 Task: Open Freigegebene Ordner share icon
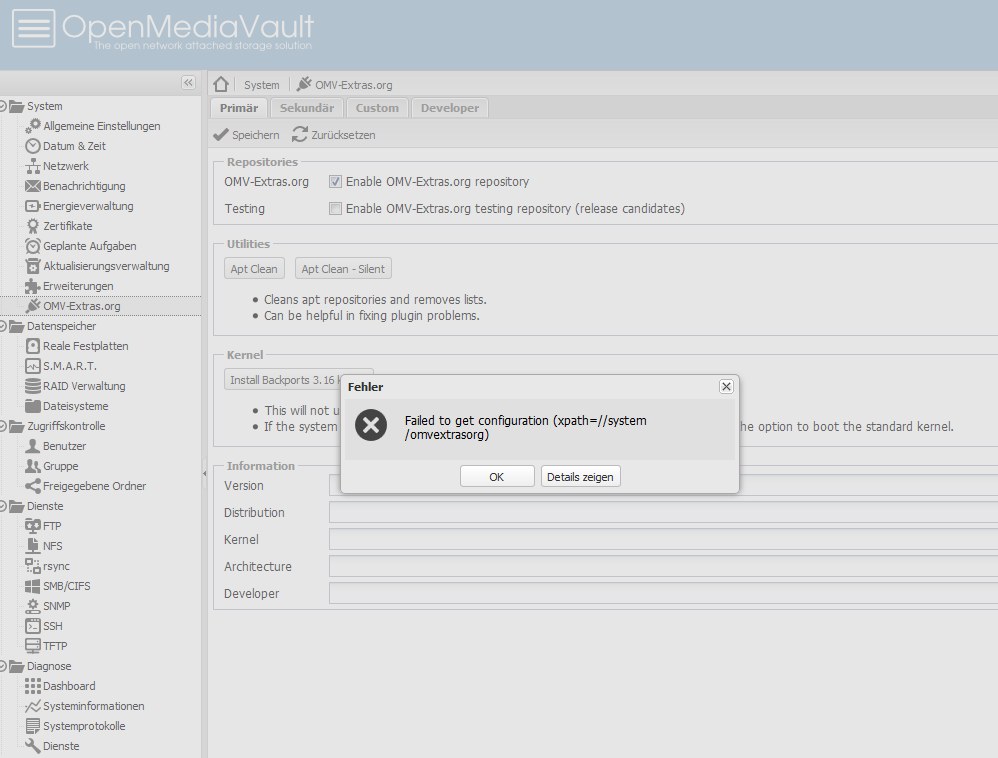pos(32,486)
